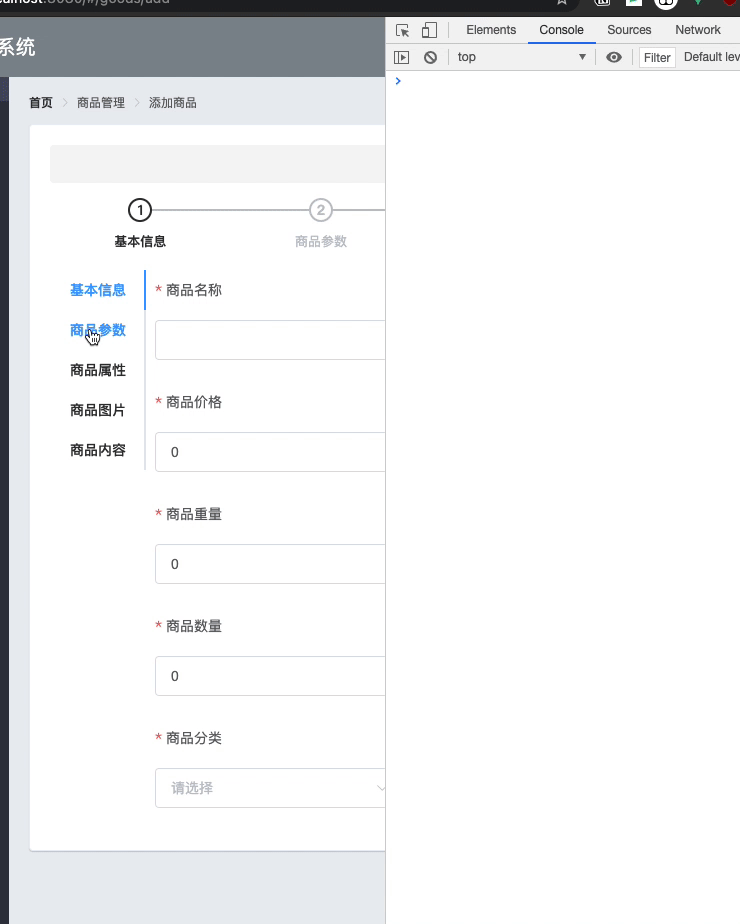Open the 'top' JavaScript context dropdown

522,57
